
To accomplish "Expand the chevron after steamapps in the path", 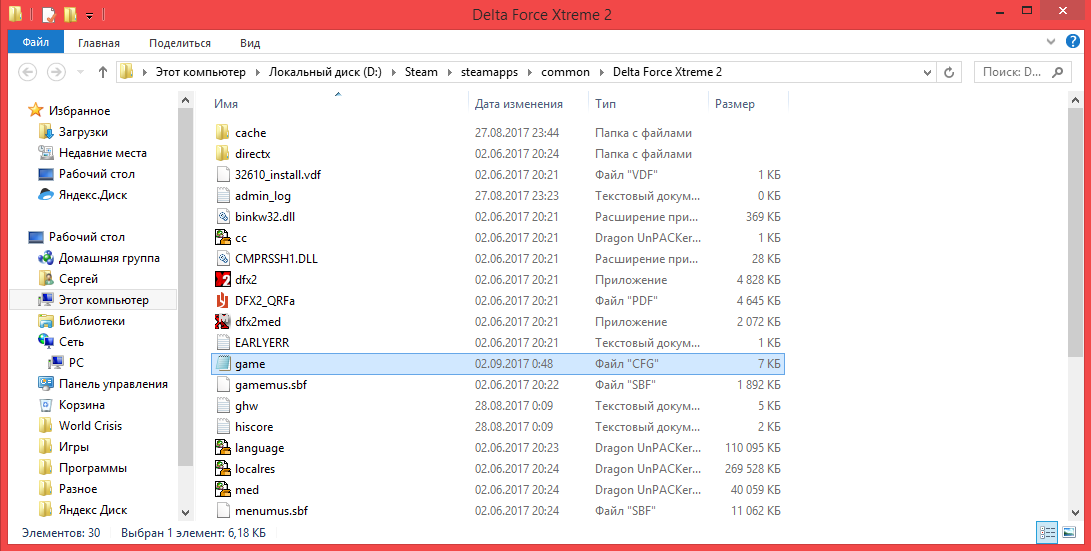I will click(531, 72).
